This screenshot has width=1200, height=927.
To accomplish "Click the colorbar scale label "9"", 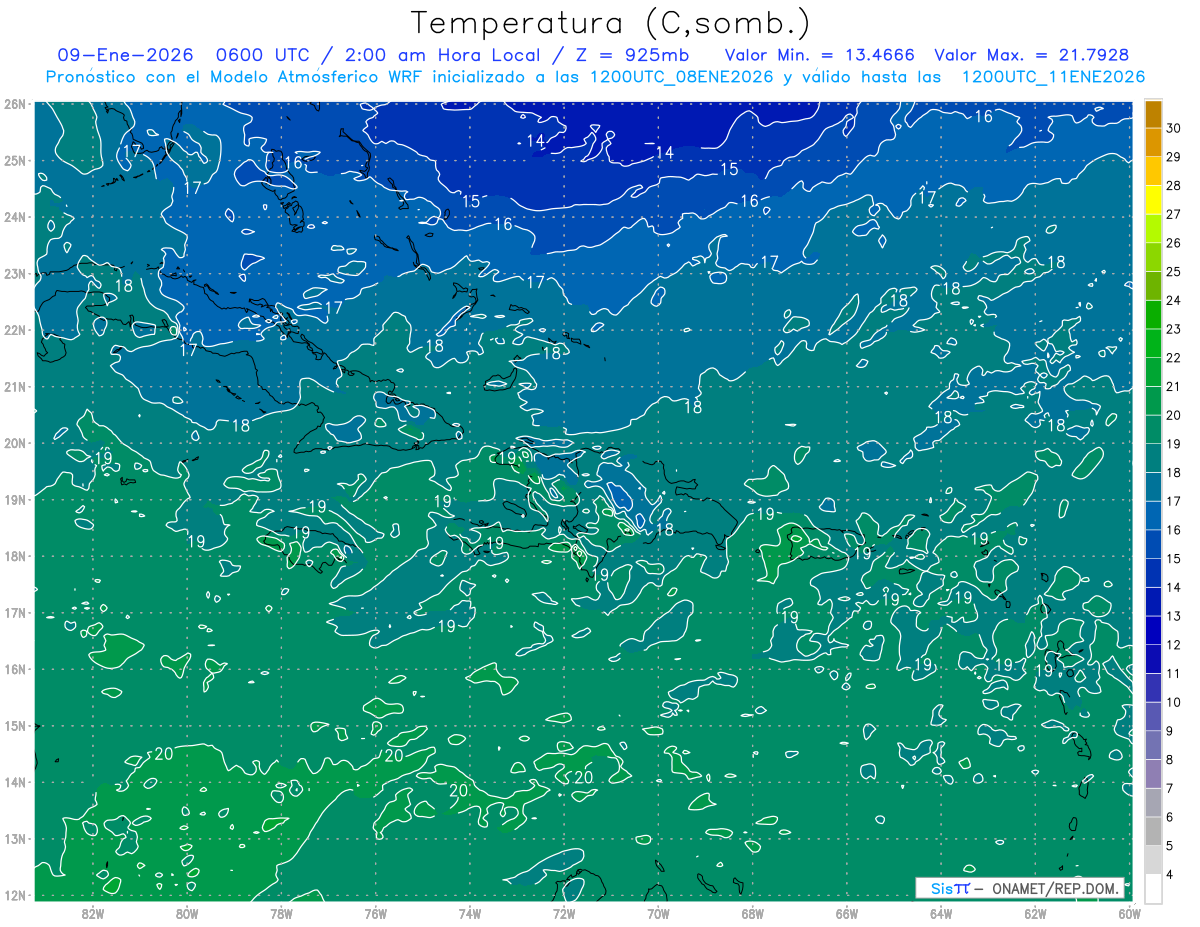I will tap(1170, 731).
